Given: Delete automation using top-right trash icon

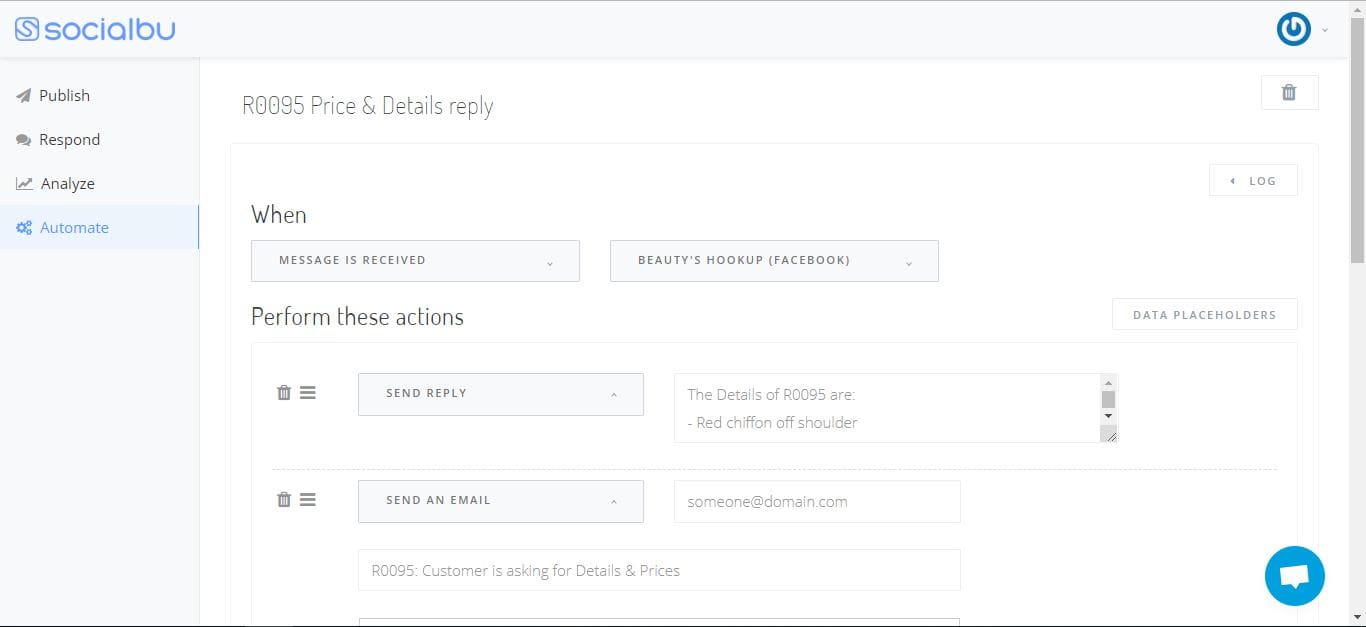Looking at the screenshot, I should point(1289,92).
